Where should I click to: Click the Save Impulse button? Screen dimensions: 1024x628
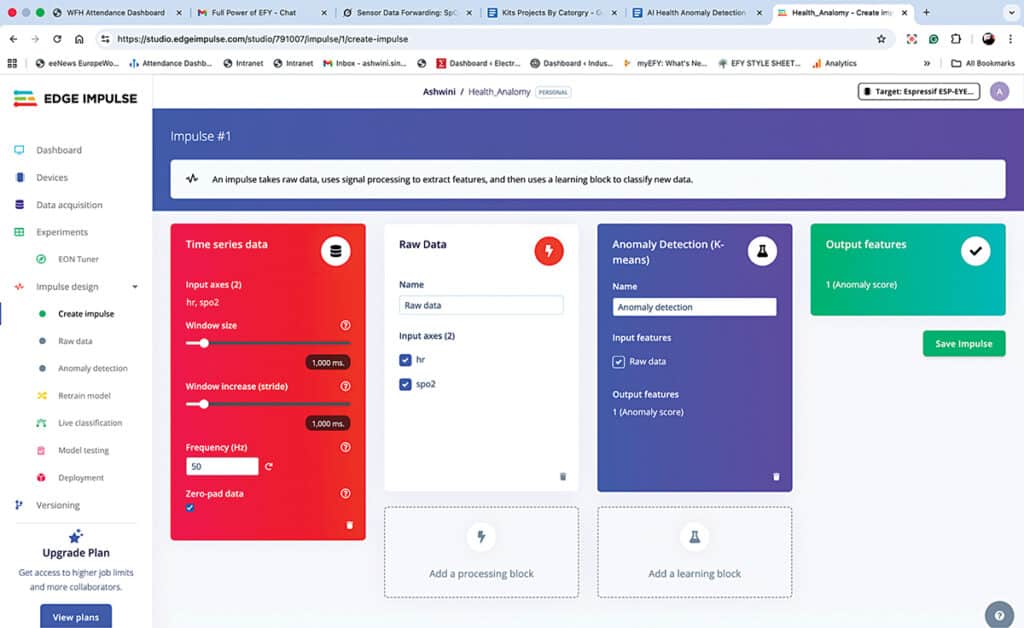(963, 343)
